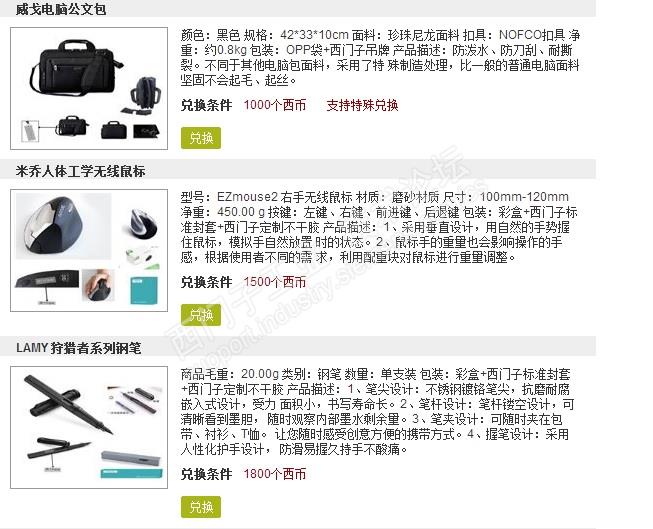Click the teal gift box in mouse image
This screenshot has height=529, width=653.
point(144,290)
